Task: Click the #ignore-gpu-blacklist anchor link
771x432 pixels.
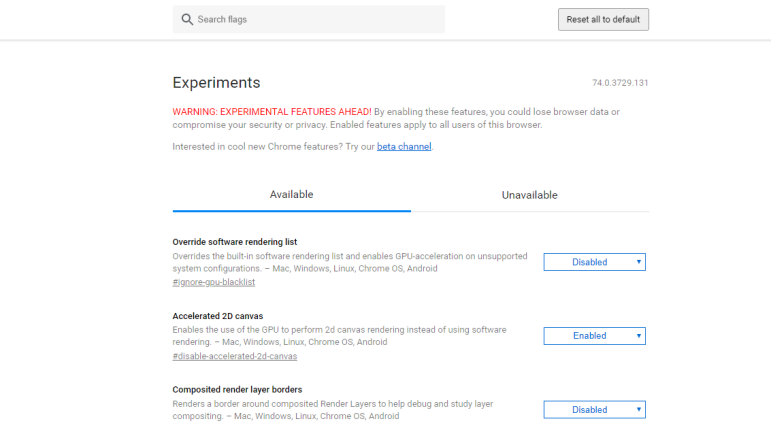Action: click(x=214, y=282)
